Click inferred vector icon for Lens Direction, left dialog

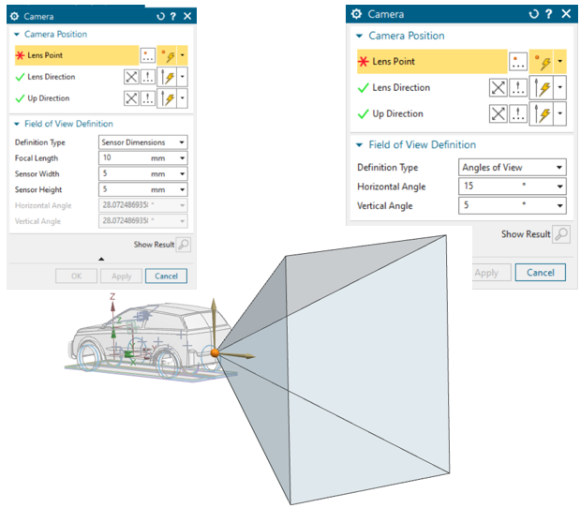[x=167, y=77]
